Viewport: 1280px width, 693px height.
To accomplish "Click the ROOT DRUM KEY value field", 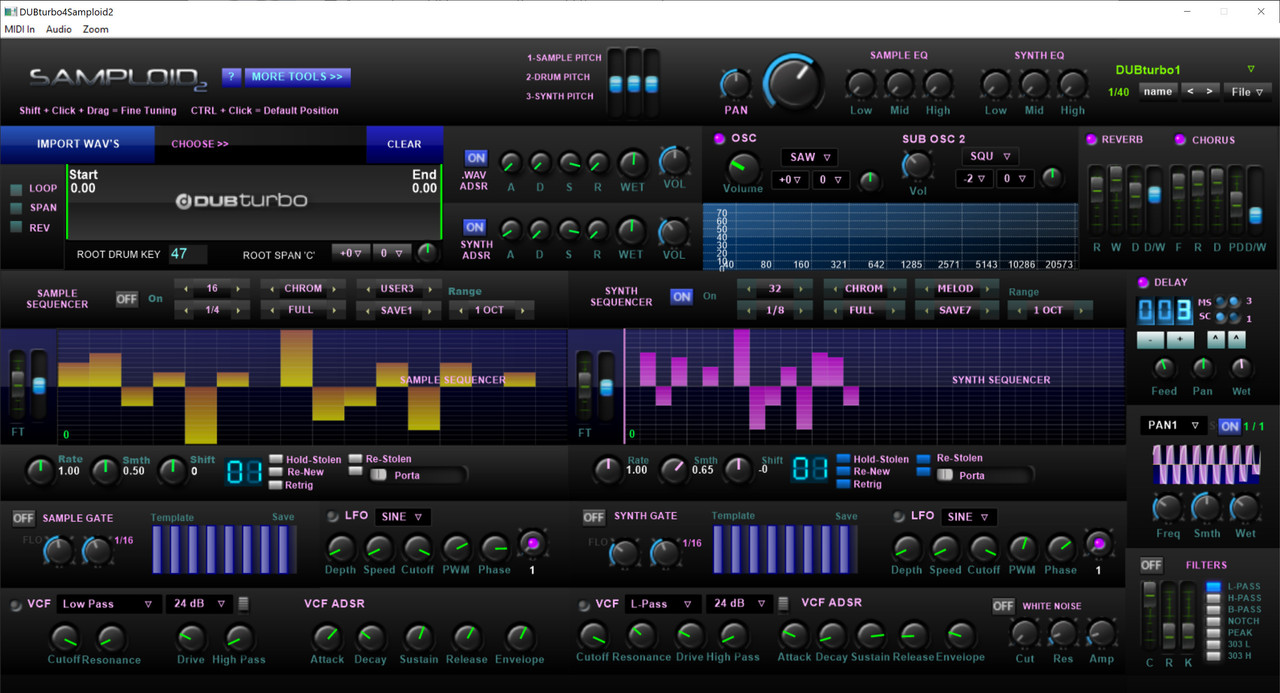I will pyautogui.click(x=187, y=254).
